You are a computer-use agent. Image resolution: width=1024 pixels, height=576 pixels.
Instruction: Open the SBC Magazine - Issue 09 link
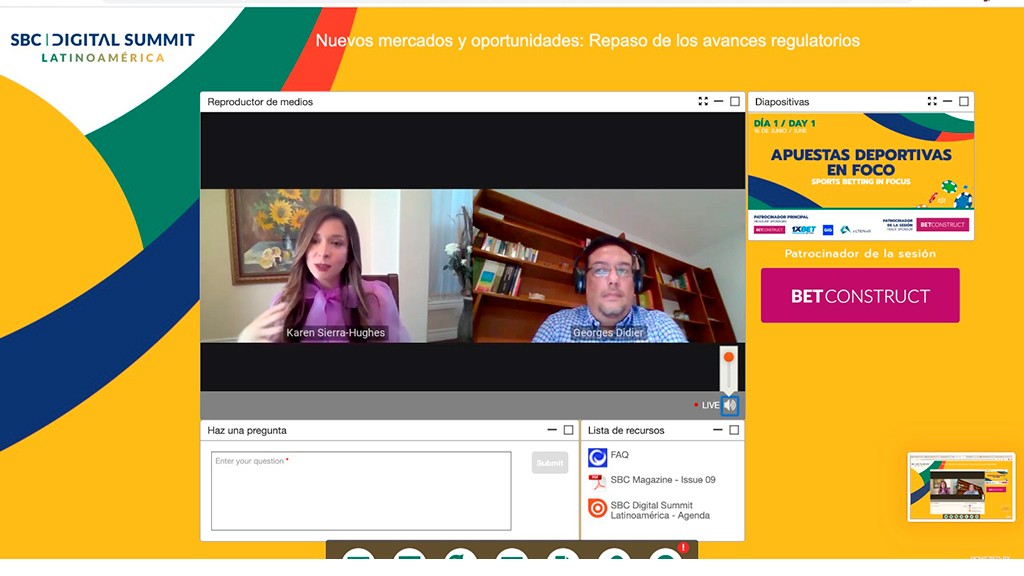(662, 480)
